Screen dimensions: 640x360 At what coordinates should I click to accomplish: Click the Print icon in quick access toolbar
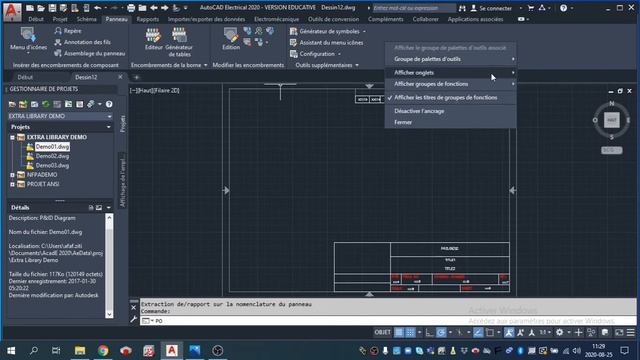[131, 8]
